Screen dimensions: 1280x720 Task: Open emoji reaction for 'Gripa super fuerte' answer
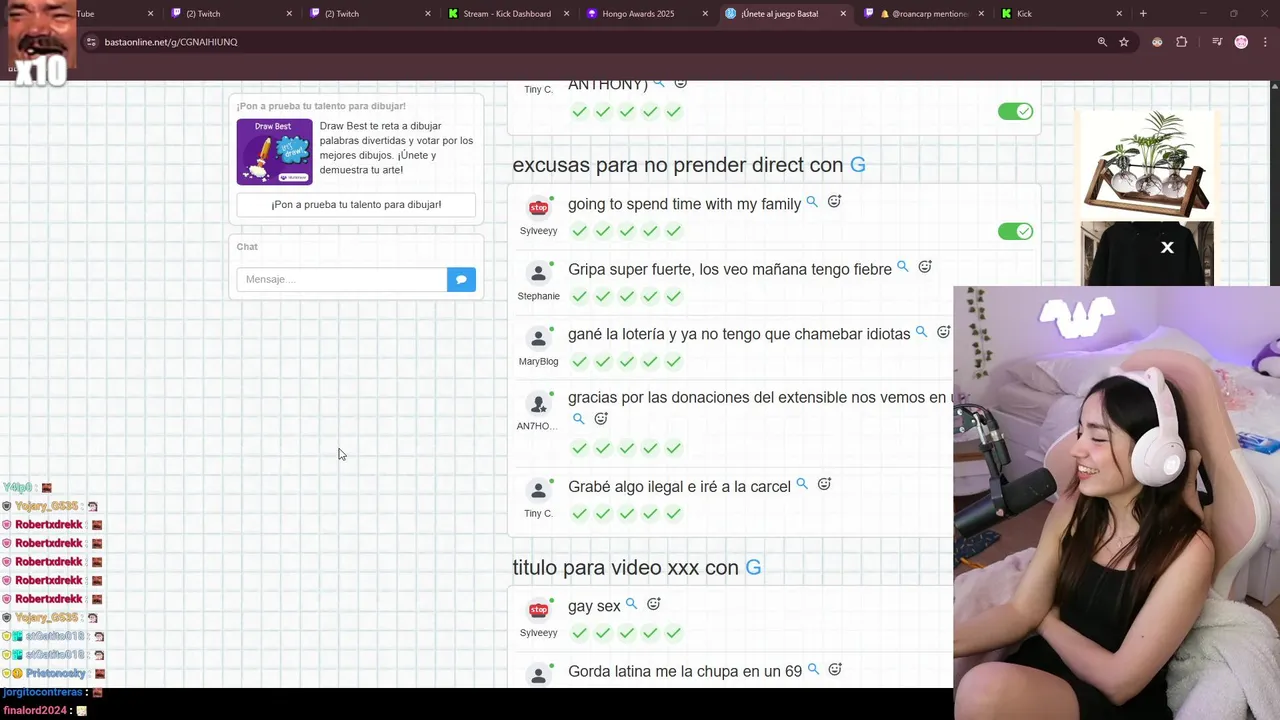point(925,267)
